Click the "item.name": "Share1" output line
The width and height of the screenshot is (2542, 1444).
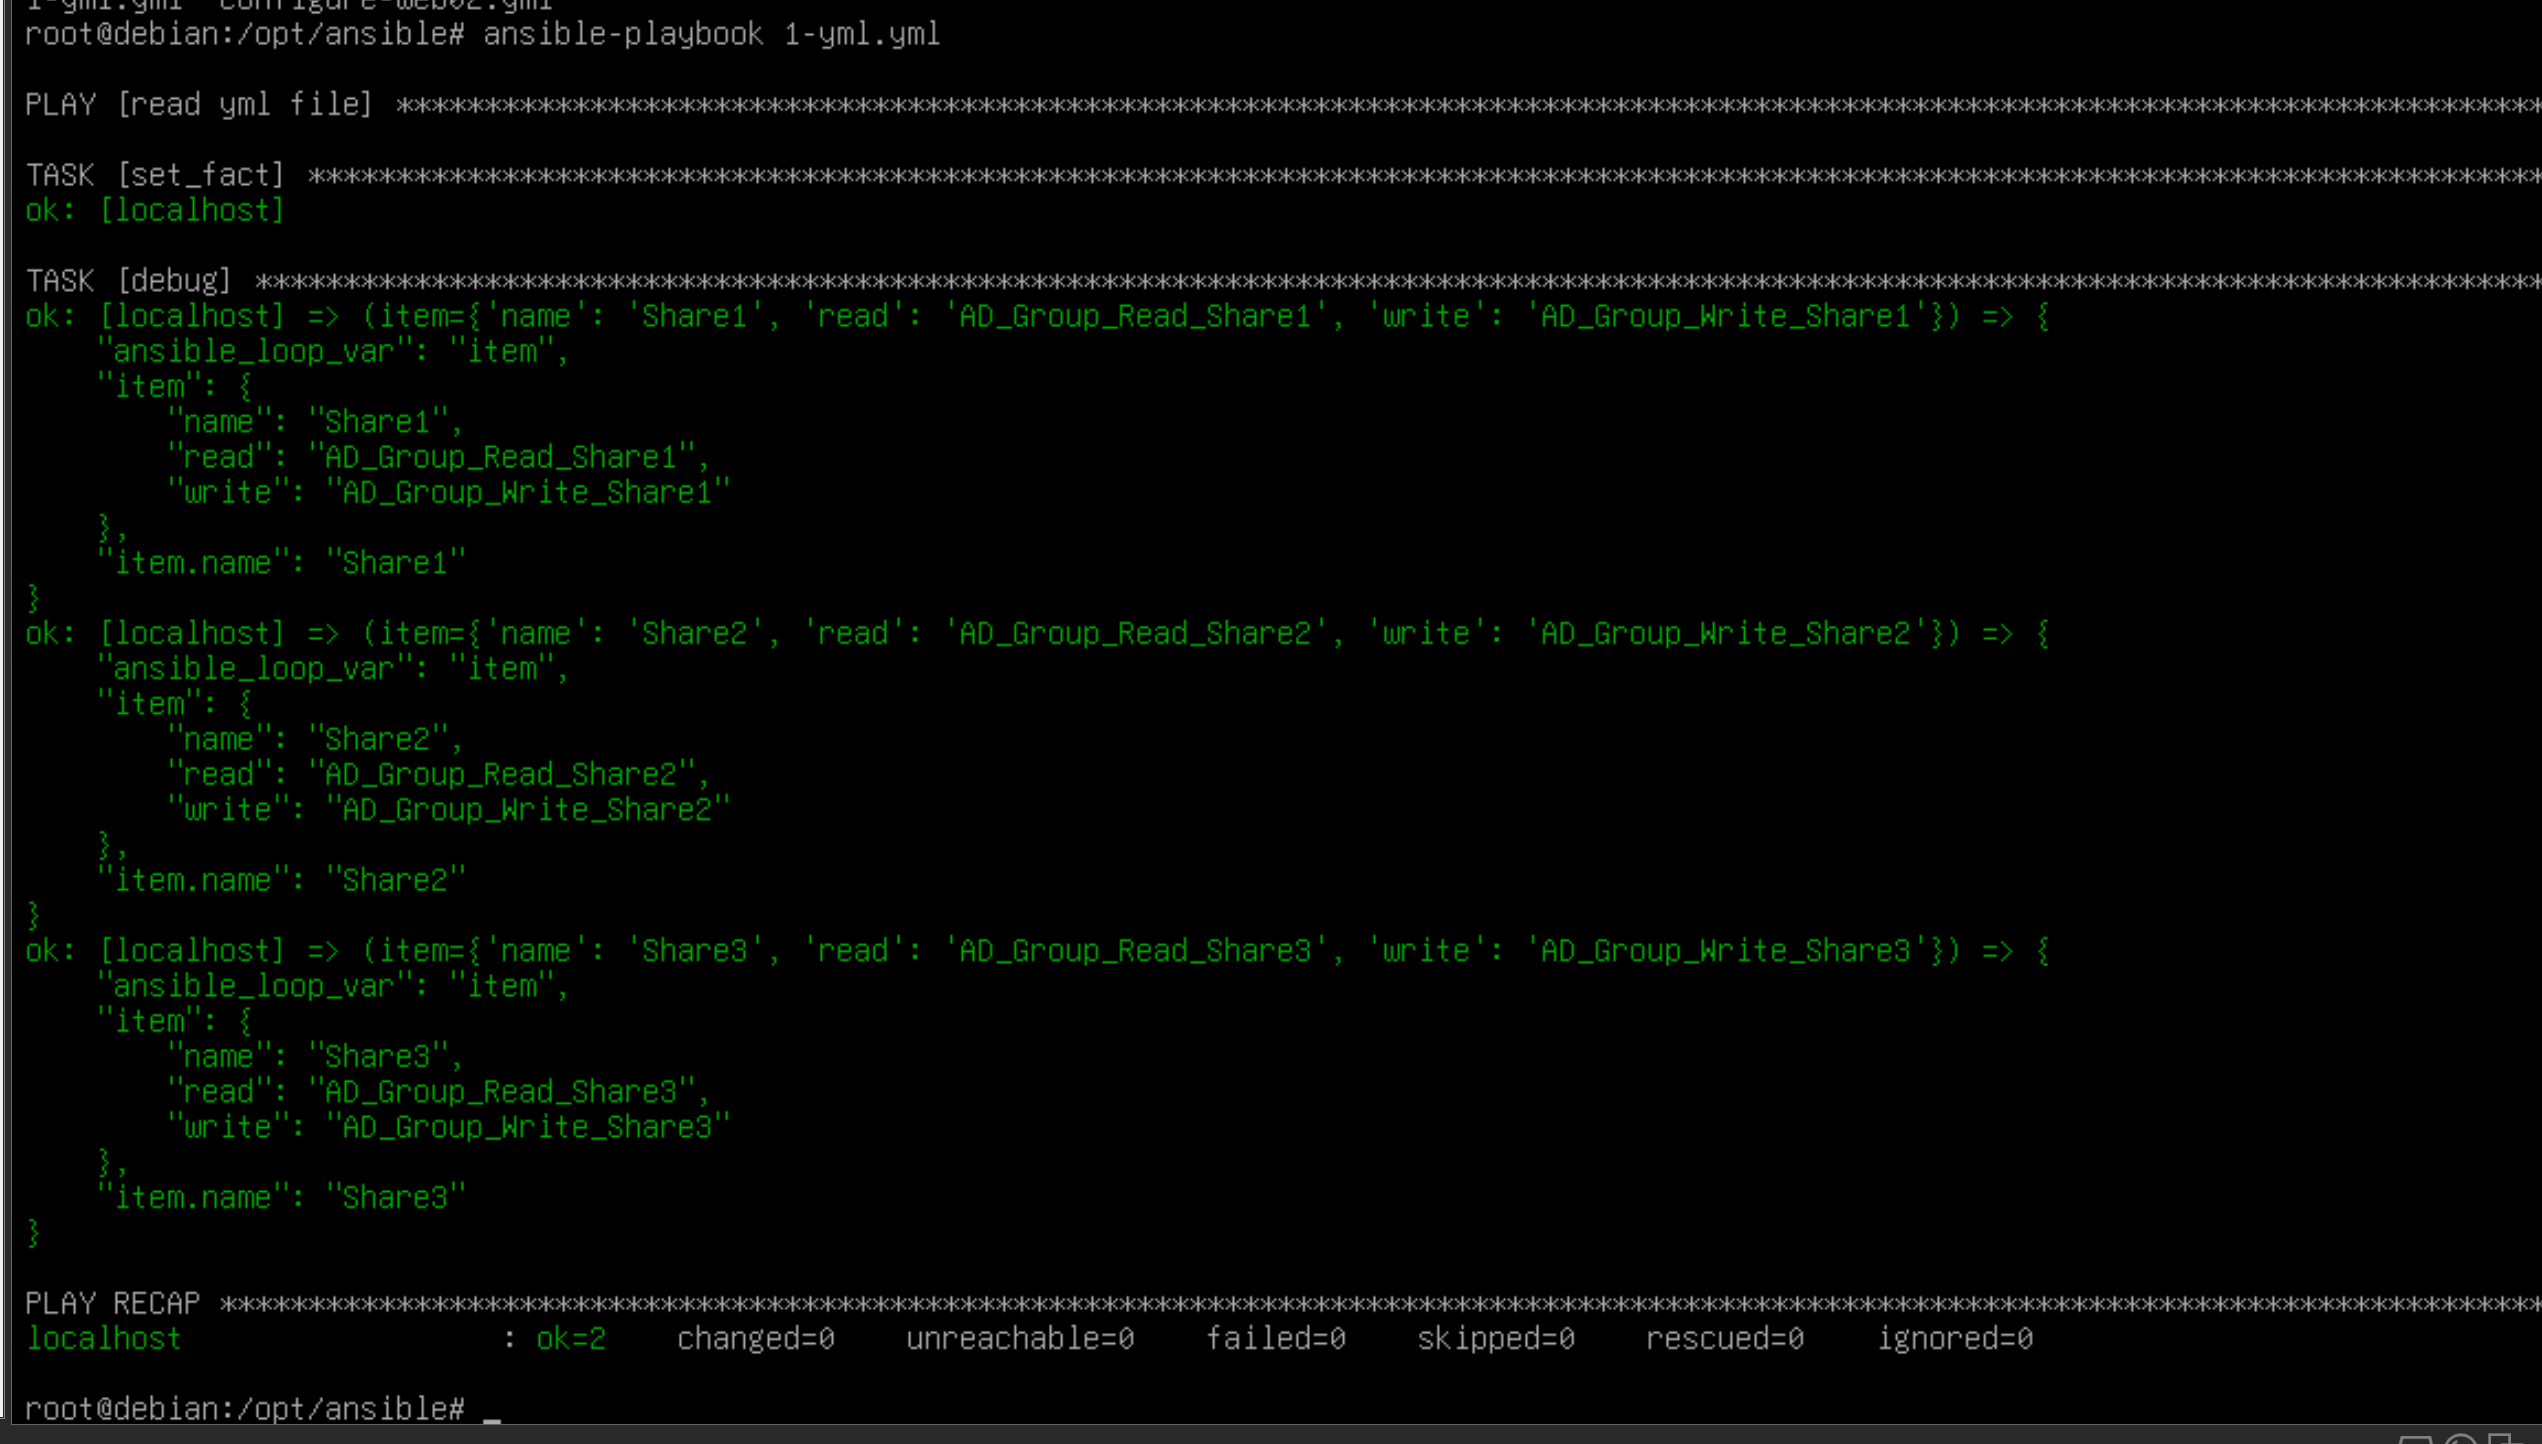(x=282, y=563)
